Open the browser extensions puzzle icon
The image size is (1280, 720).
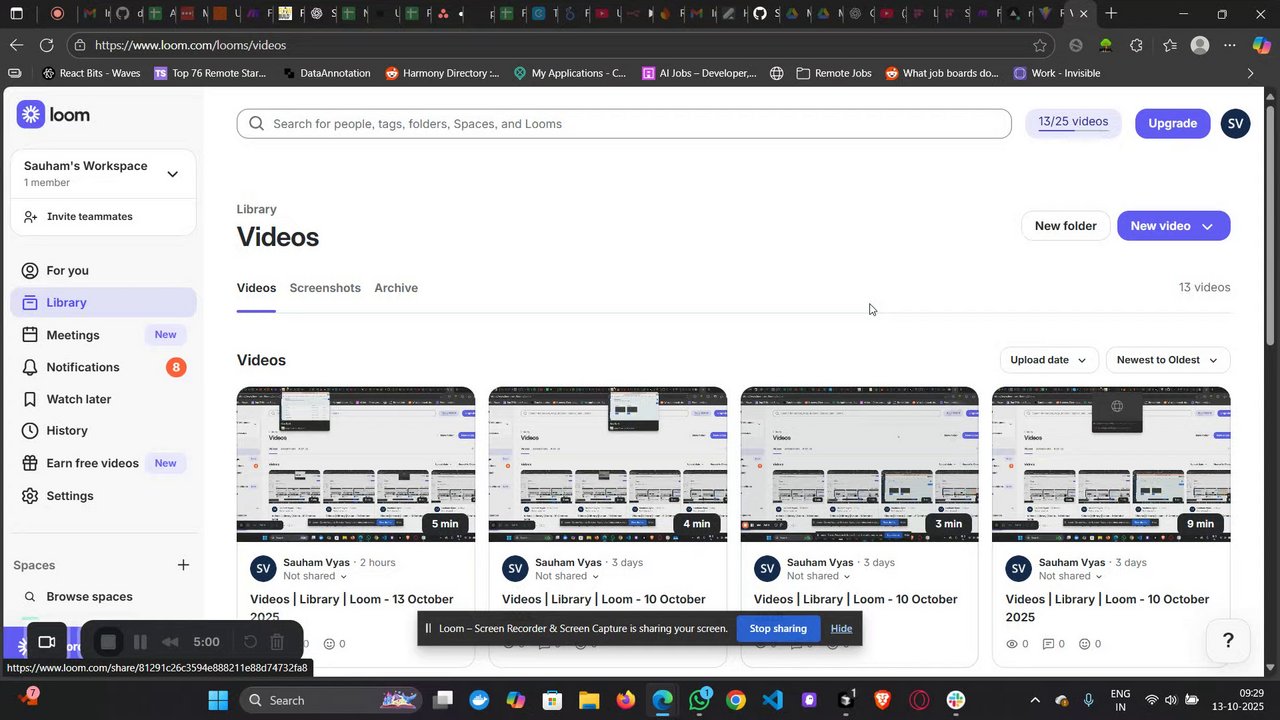coord(1137,45)
